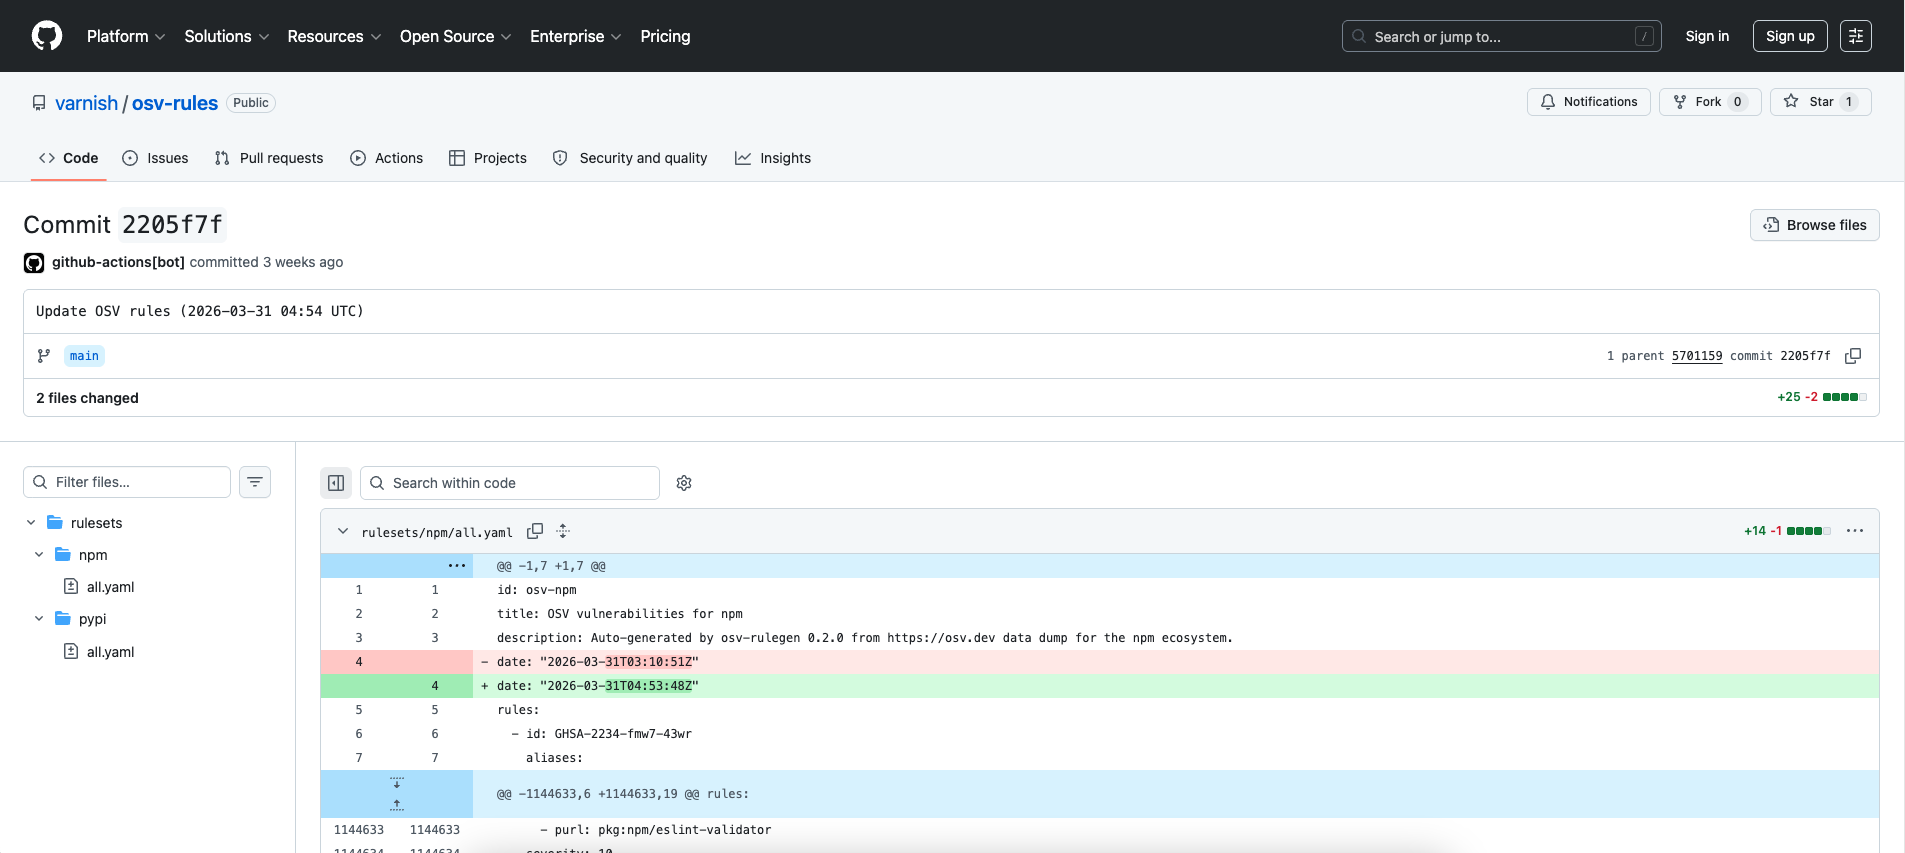Click the +14 -1 diffstat on all.yaml
The width and height of the screenshot is (1905, 853).
click(x=1787, y=531)
